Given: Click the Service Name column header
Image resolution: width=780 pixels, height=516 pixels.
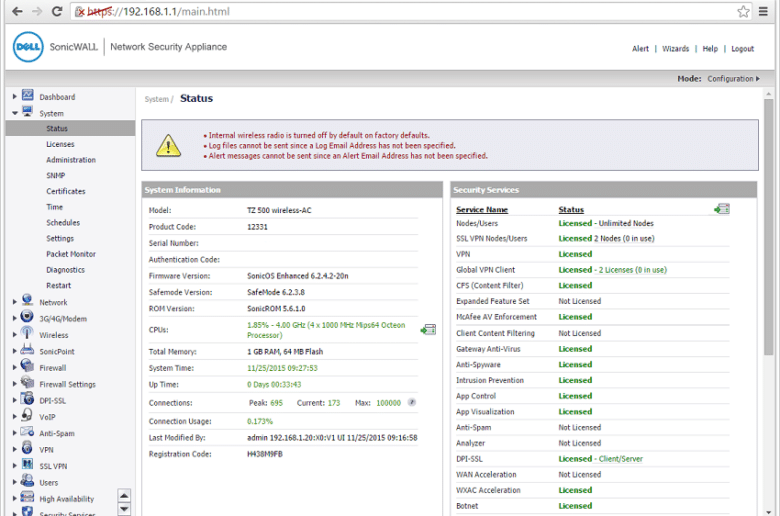Looking at the screenshot, I should [482, 209].
